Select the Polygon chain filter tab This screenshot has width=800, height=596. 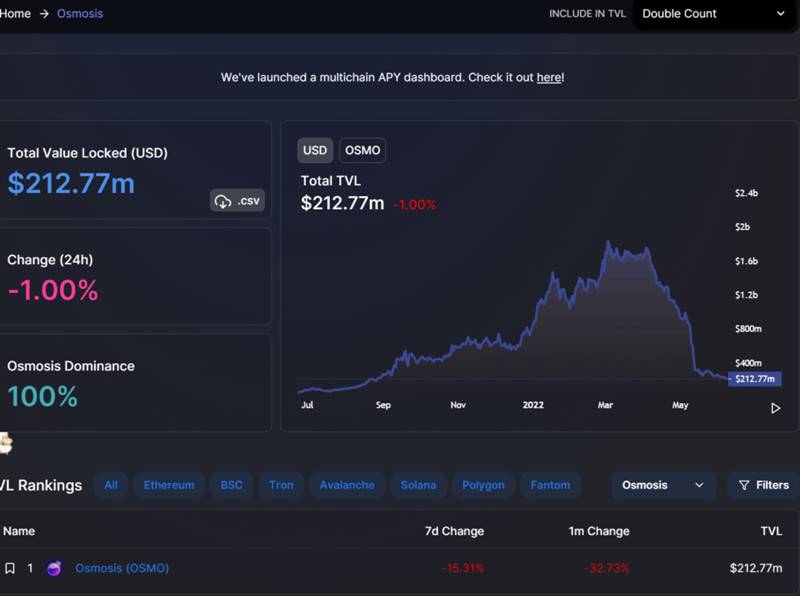(483, 485)
